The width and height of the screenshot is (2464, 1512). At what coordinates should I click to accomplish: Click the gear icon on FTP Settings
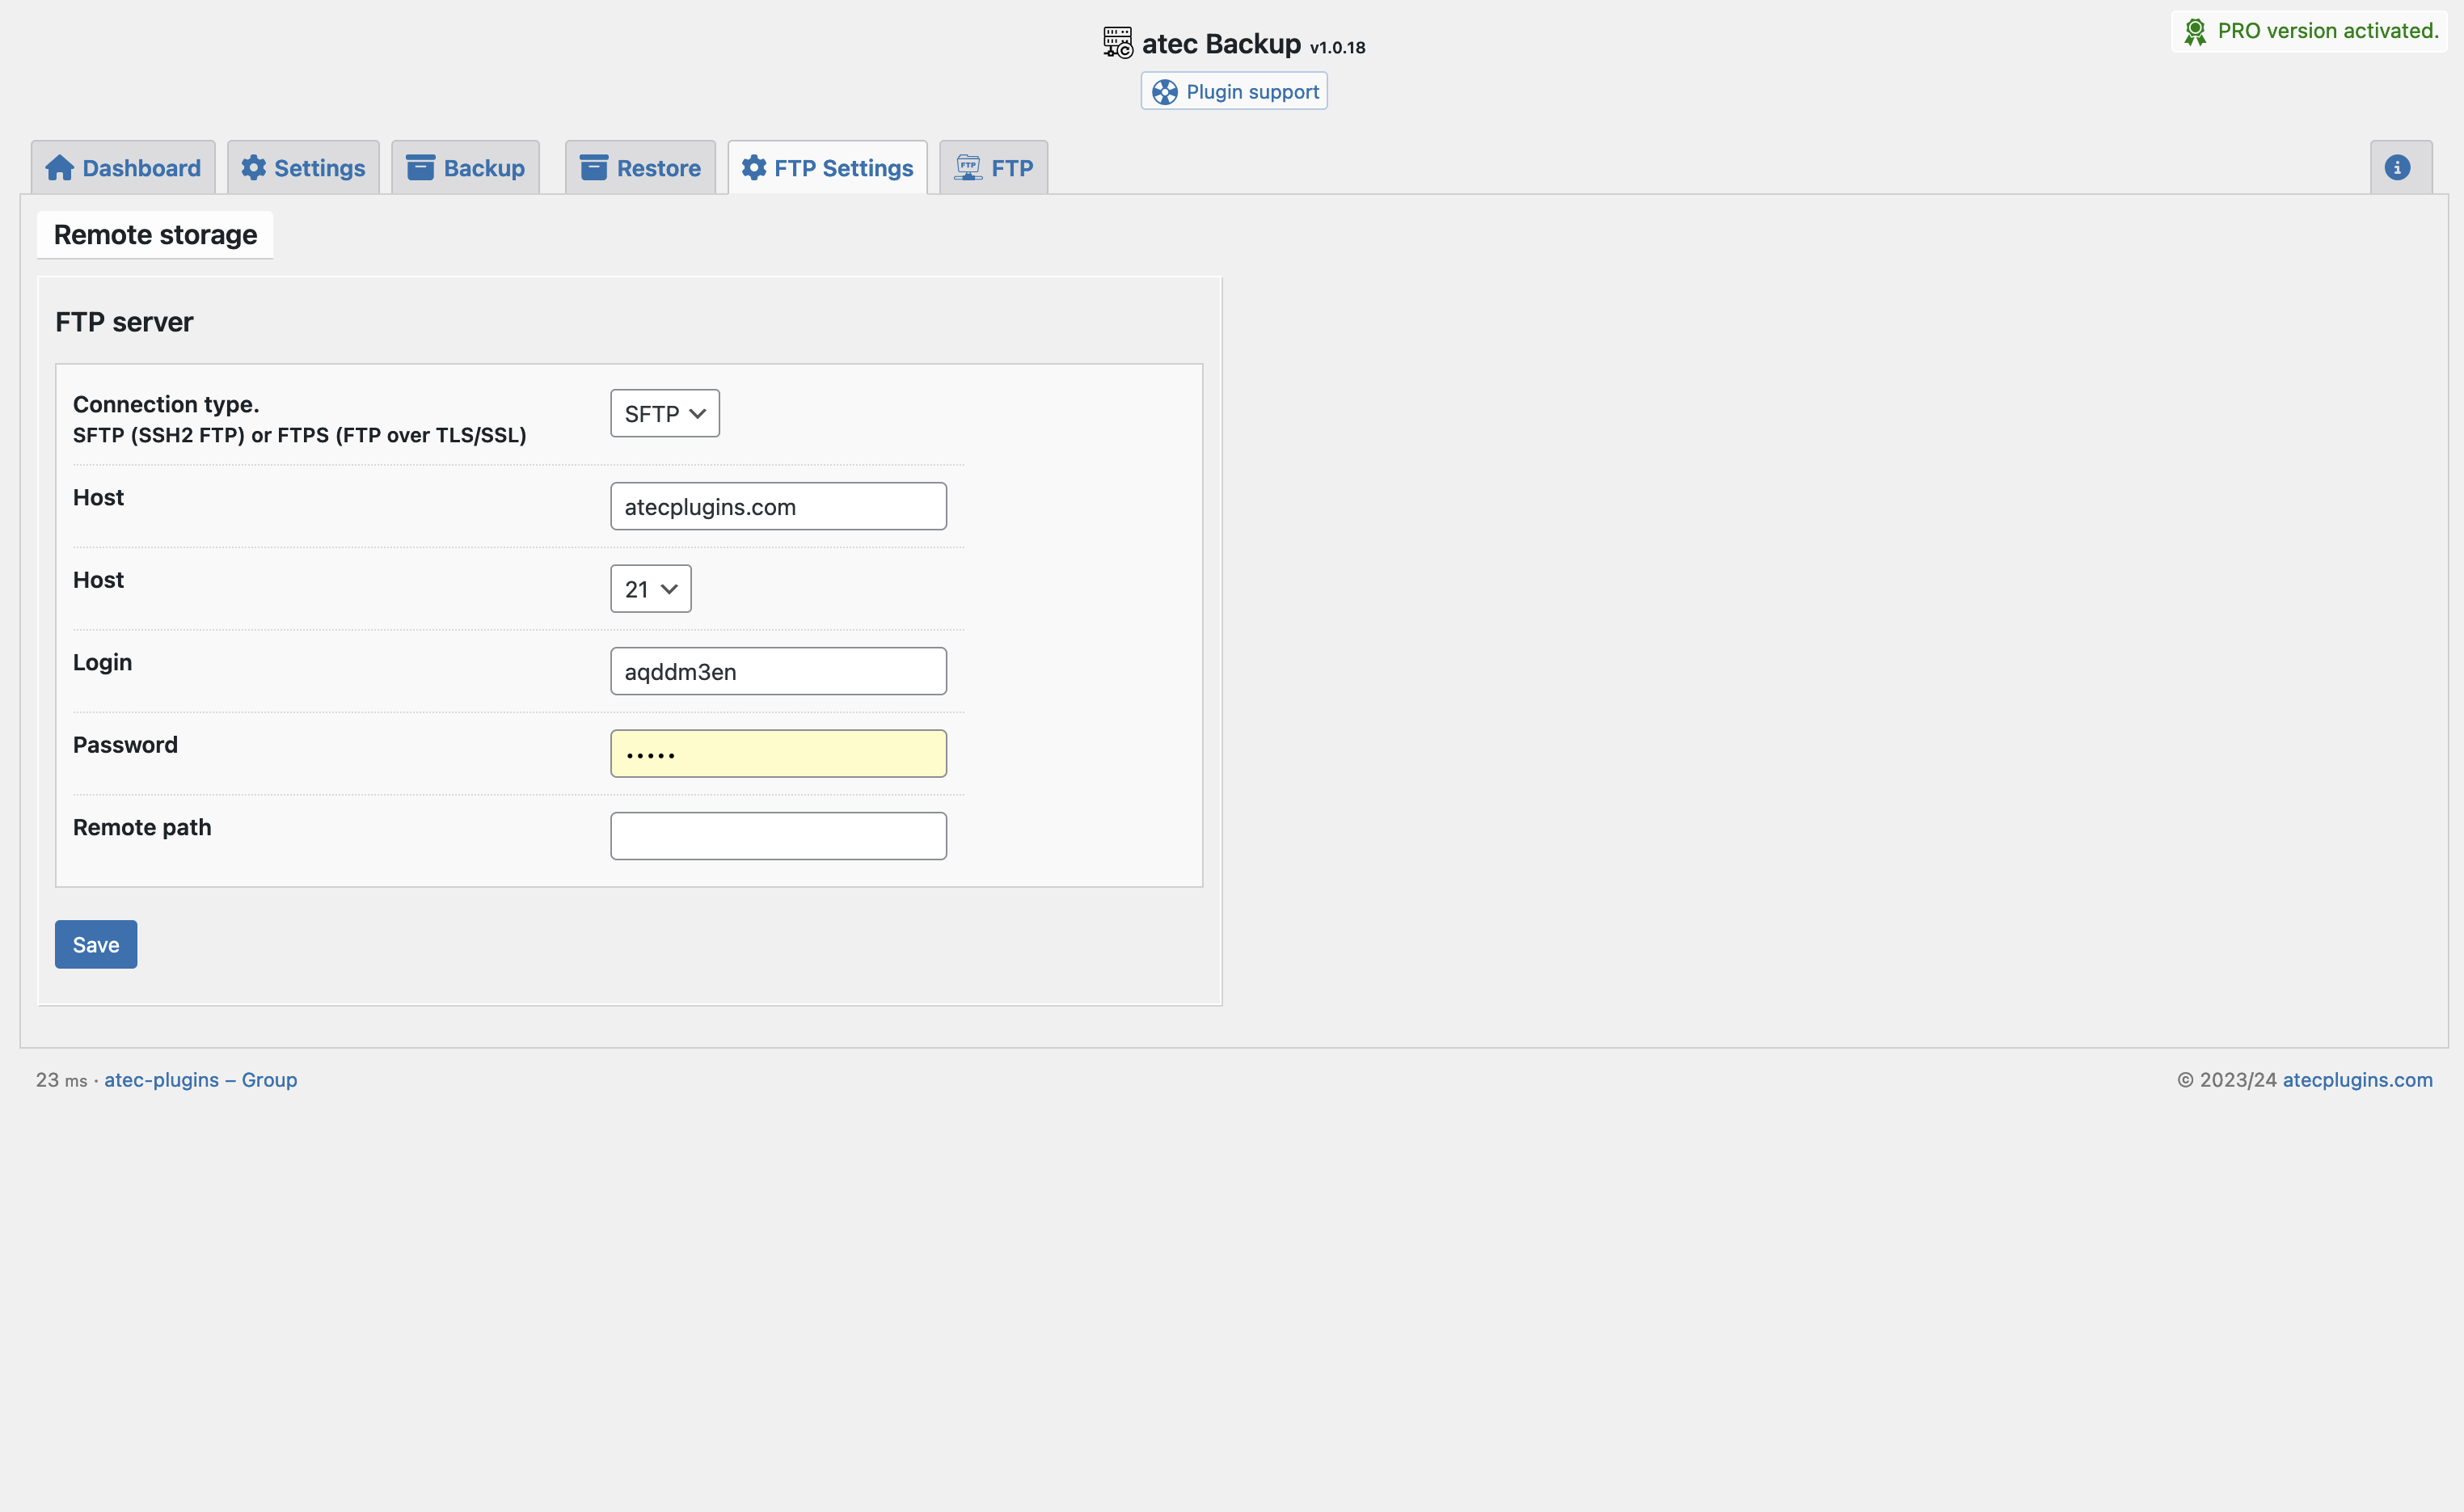tap(754, 168)
